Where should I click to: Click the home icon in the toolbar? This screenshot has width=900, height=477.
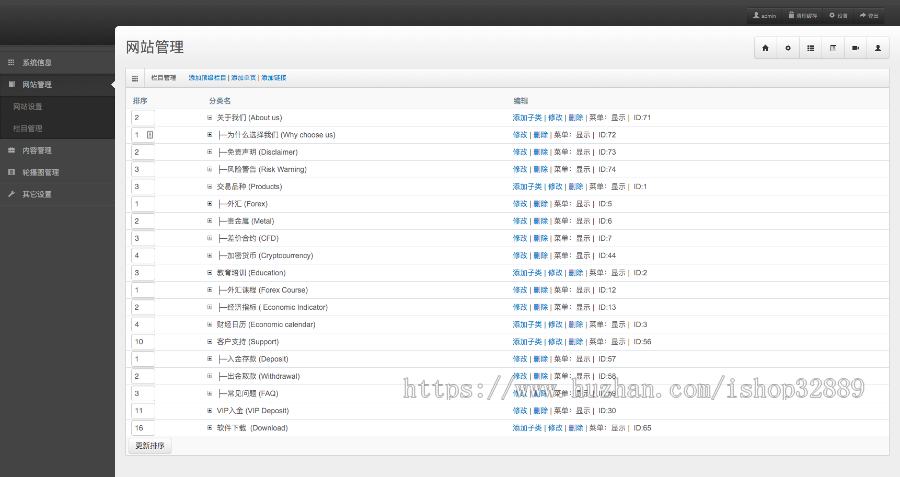765,48
